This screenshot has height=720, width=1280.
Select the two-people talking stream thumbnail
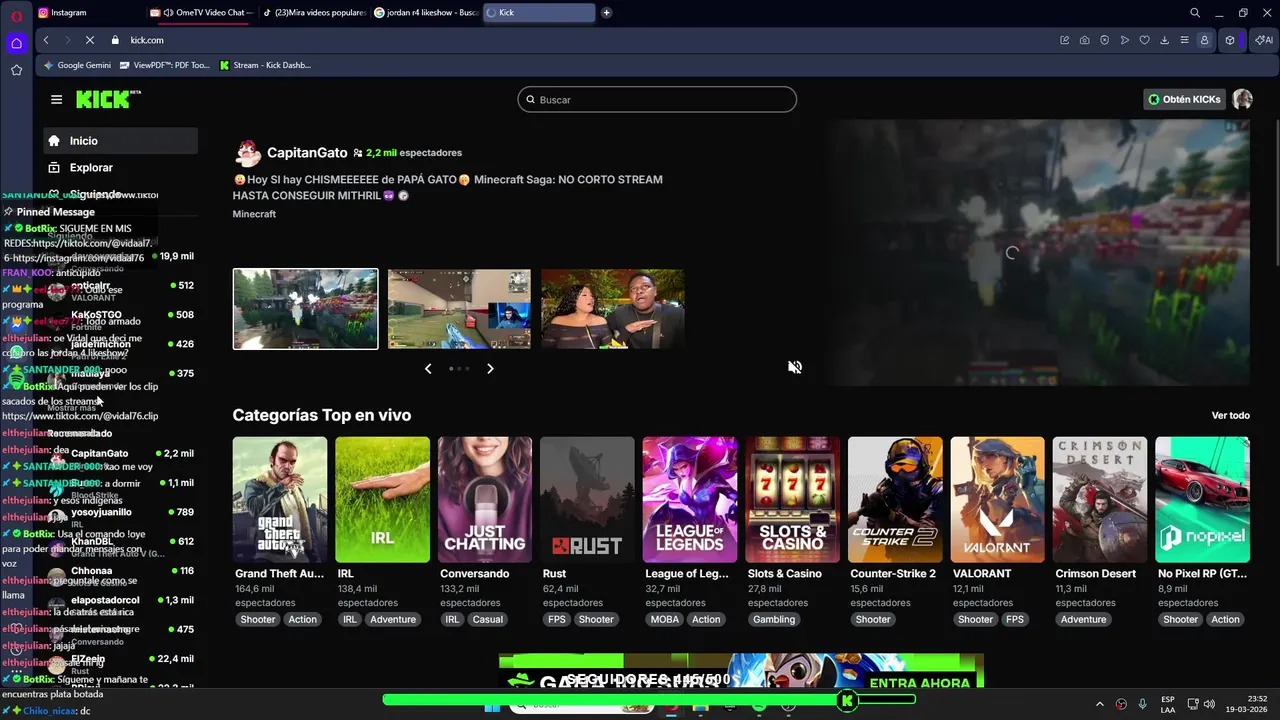point(613,309)
